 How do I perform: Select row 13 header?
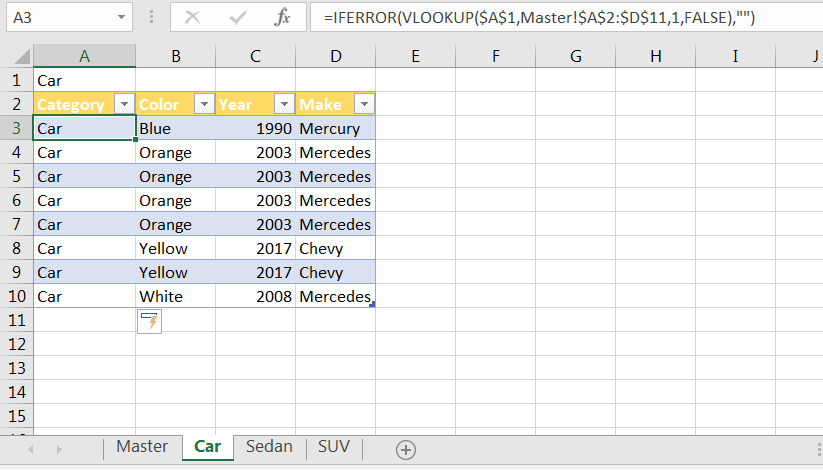17,368
